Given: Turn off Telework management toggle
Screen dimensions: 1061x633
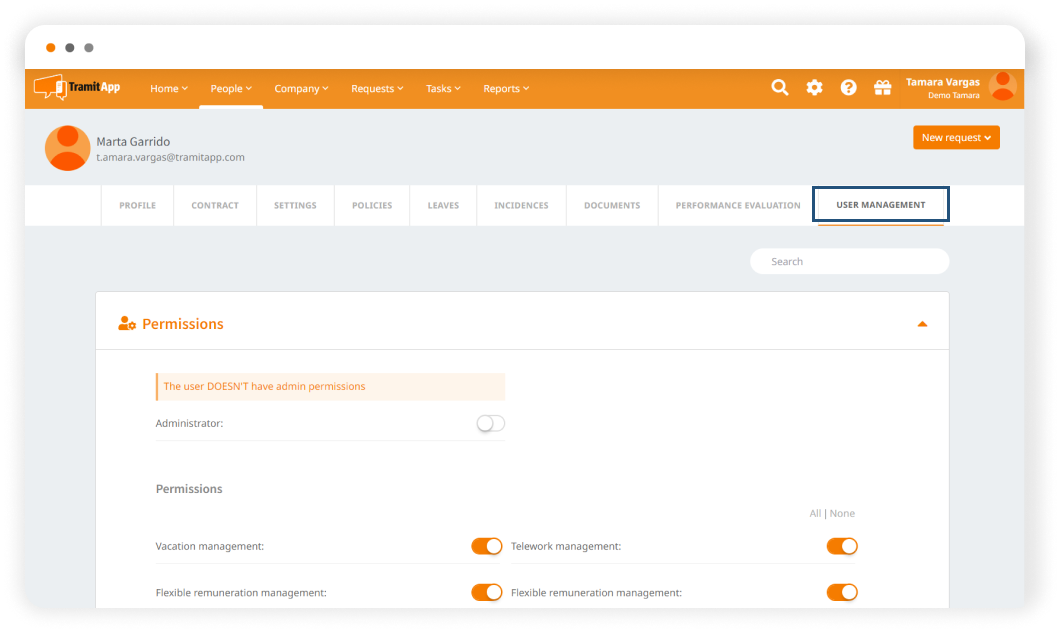Looking at the screenshot, I should (842, 546).
